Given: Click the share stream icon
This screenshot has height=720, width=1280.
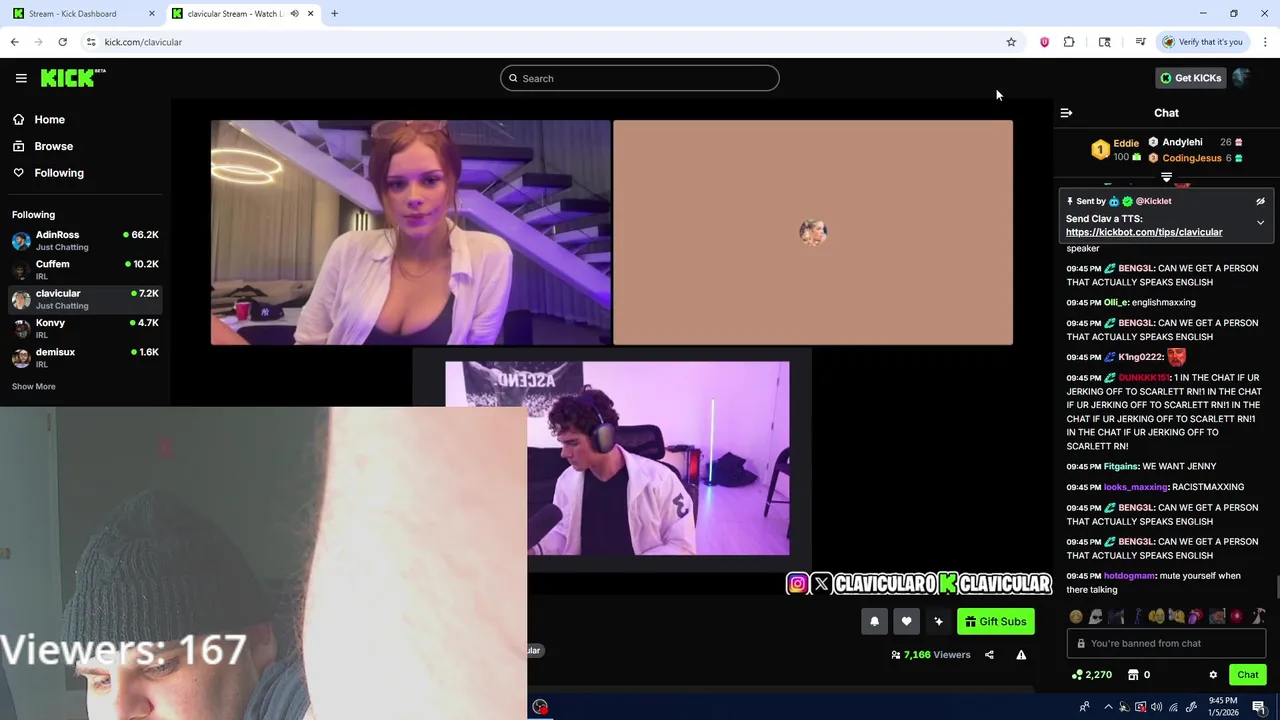Looking at the screenshot, I should click(x=989, y=655).
